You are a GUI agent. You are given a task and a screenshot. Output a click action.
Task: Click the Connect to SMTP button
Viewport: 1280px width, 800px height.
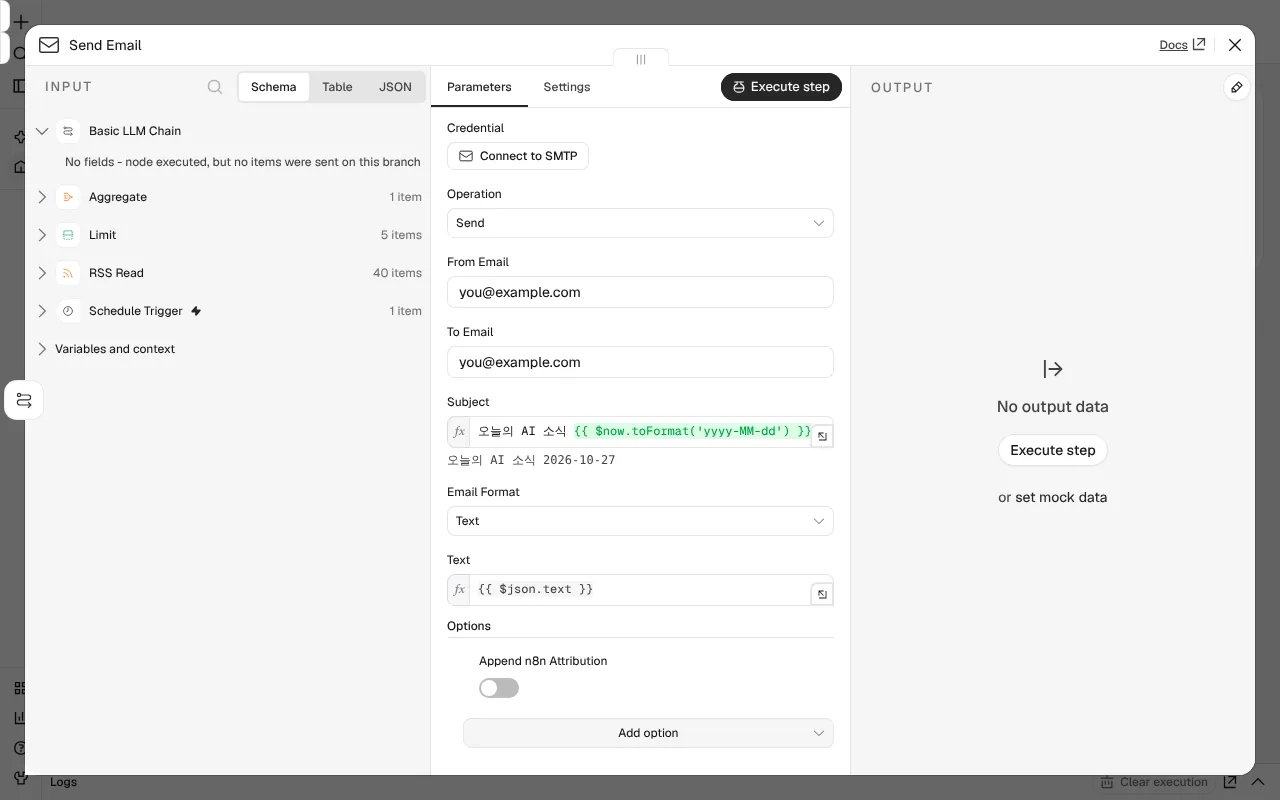[518, 156]
